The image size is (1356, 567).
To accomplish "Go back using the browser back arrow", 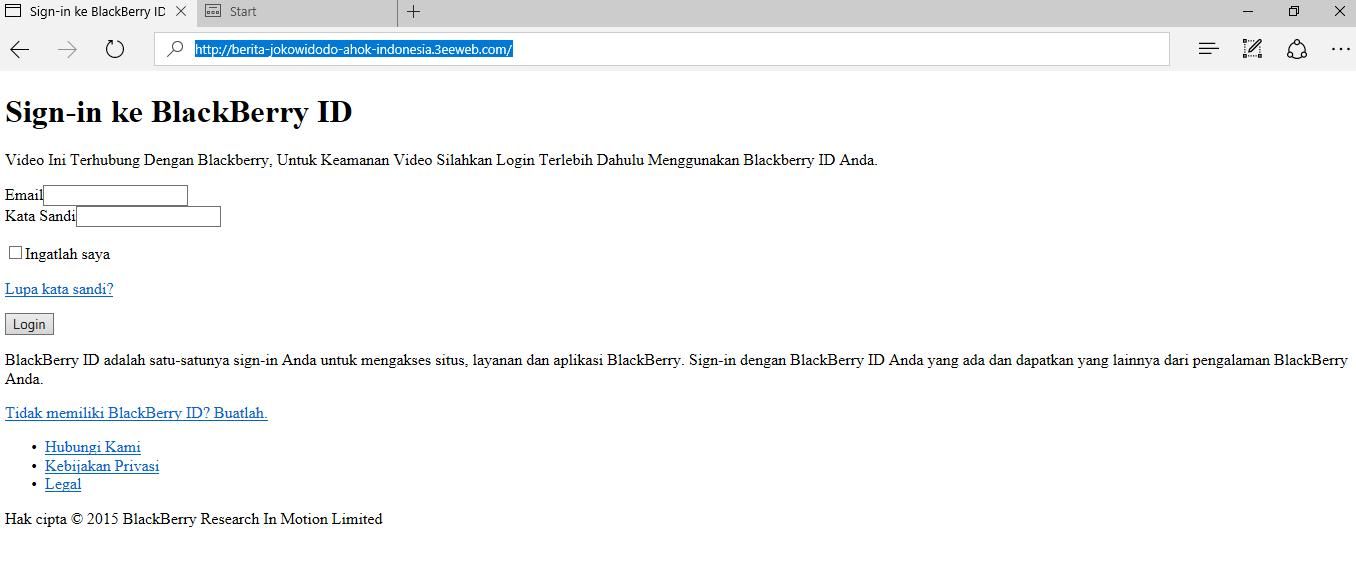I will 20,49.
